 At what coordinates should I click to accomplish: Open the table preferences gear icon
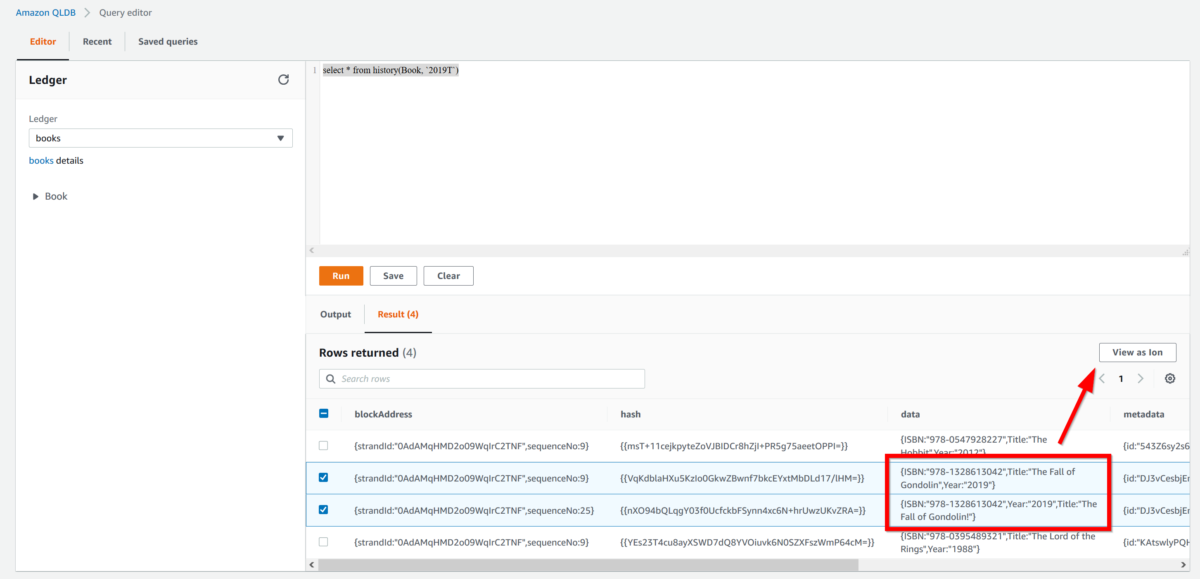point(1170,379)
